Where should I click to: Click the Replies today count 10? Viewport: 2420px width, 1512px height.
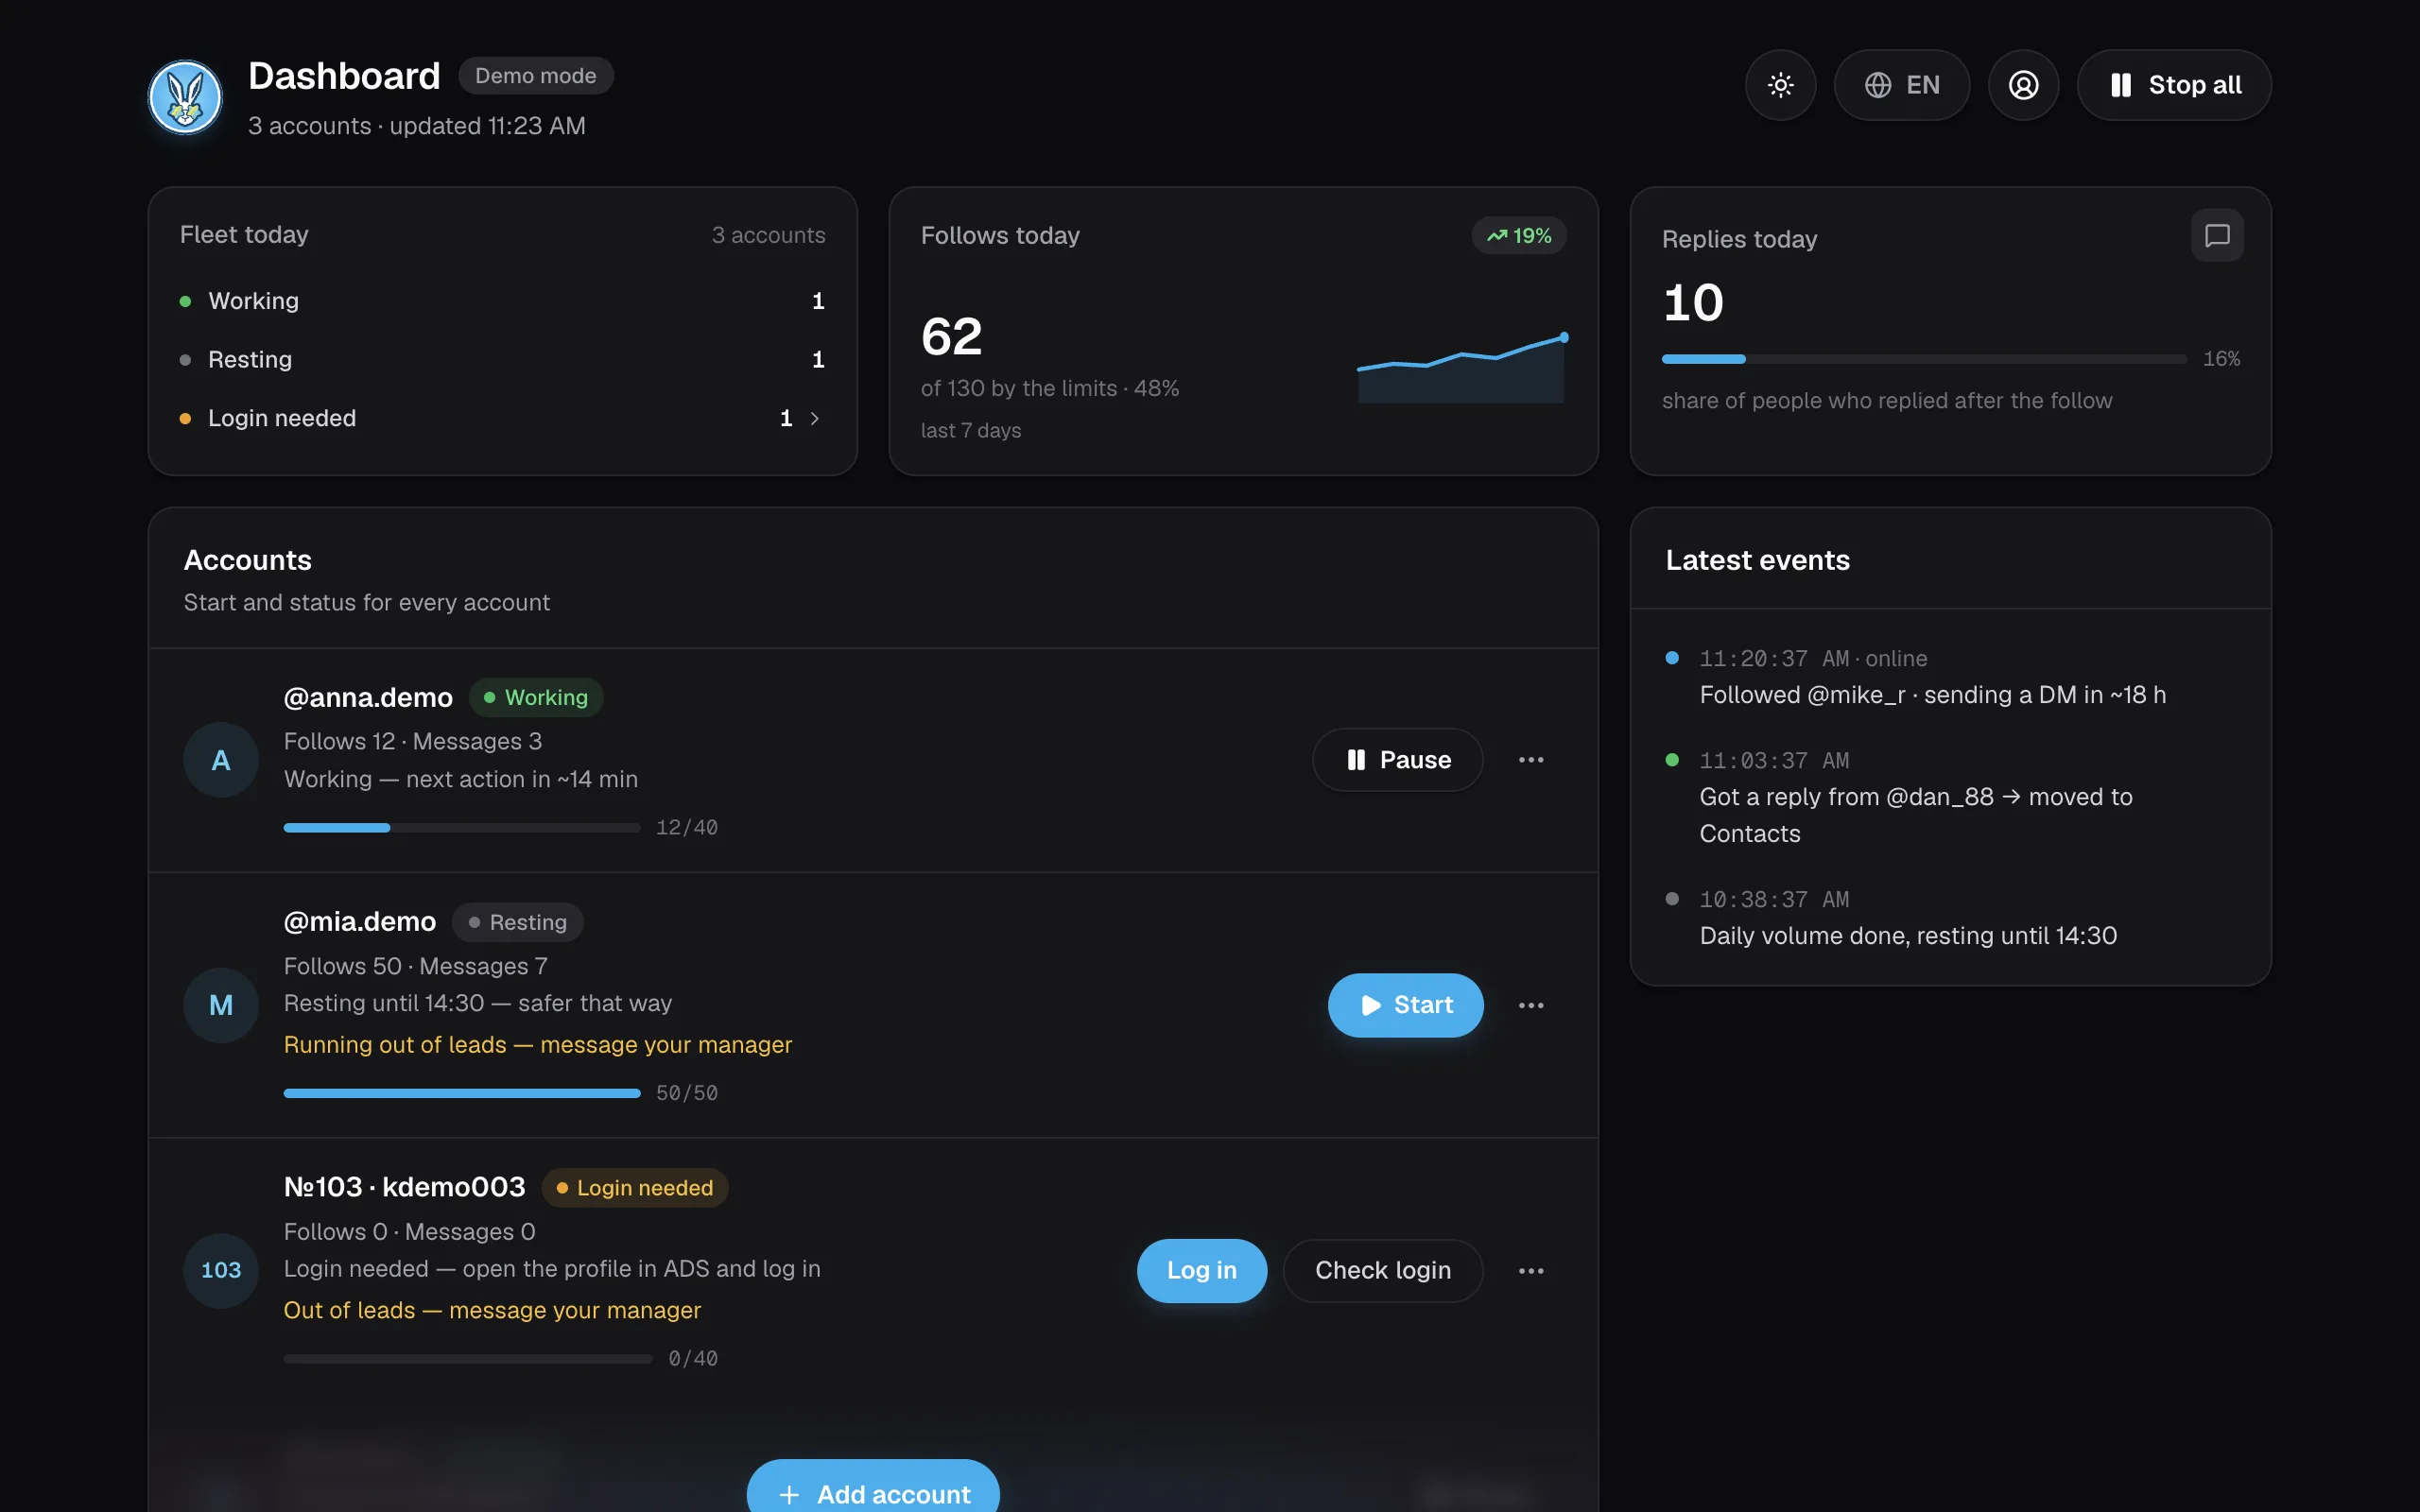click(x=1693, y=302)
